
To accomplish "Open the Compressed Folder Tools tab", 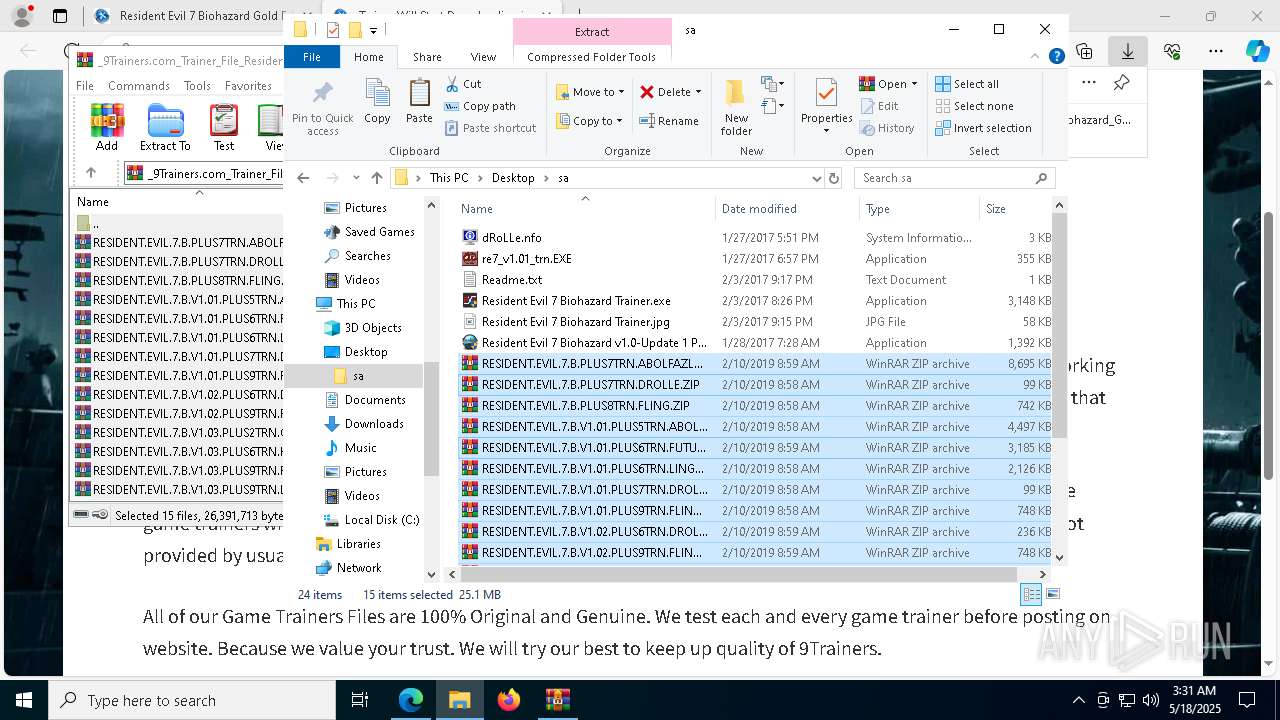I will pos(591,57).
